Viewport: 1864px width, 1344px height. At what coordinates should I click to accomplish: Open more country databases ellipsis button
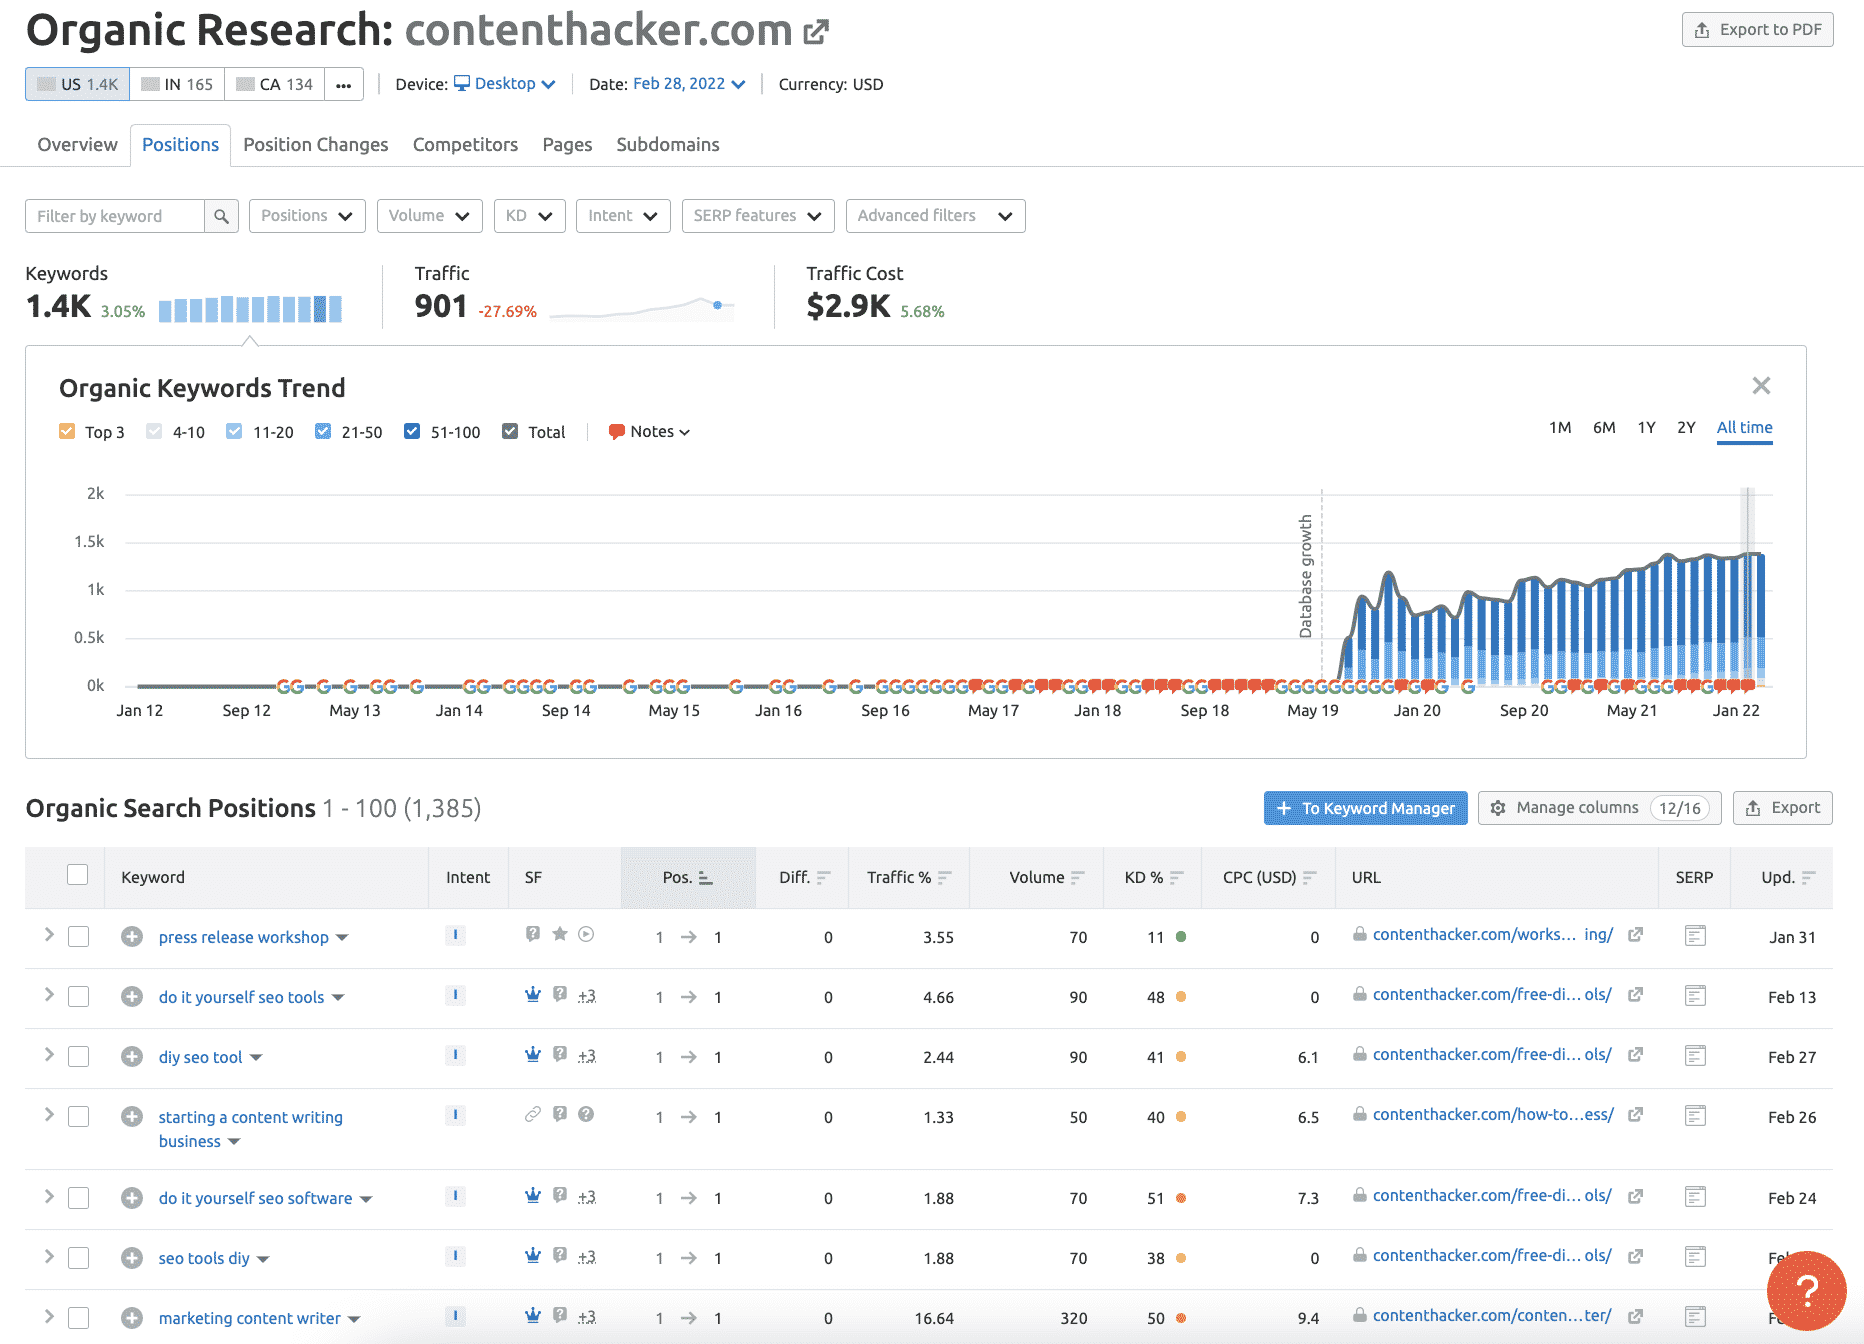pyautogui.click(x=343, y=84)
